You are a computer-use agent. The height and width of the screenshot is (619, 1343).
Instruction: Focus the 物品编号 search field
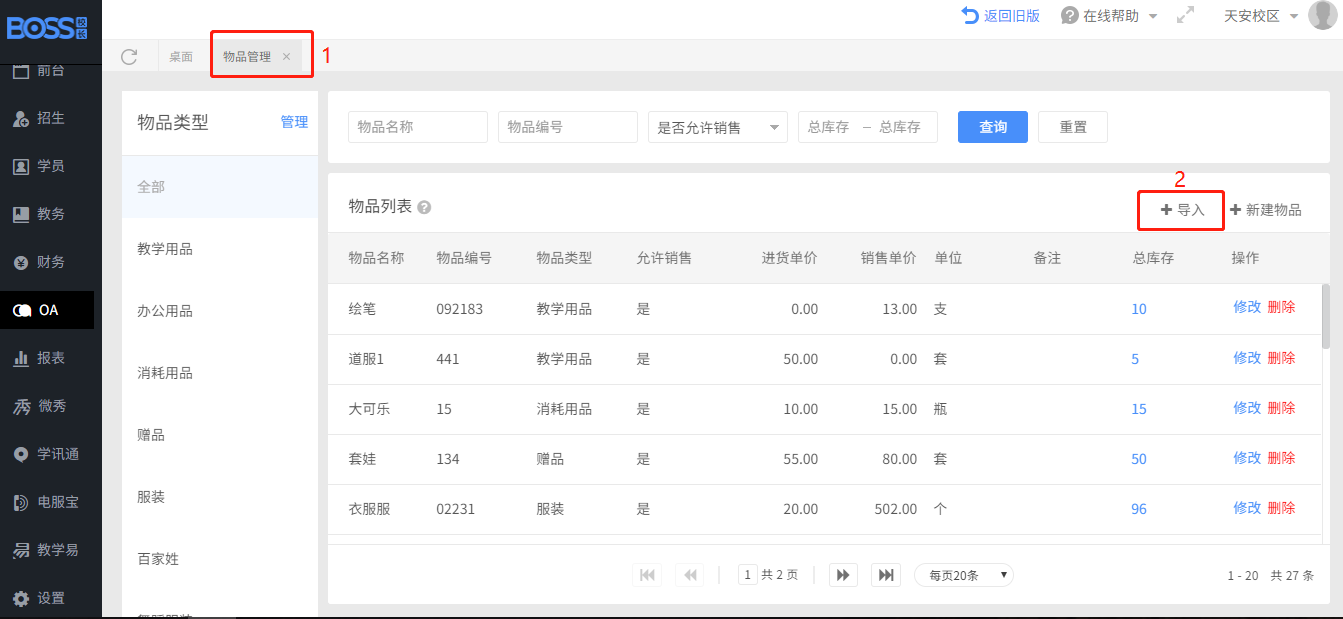568,127
